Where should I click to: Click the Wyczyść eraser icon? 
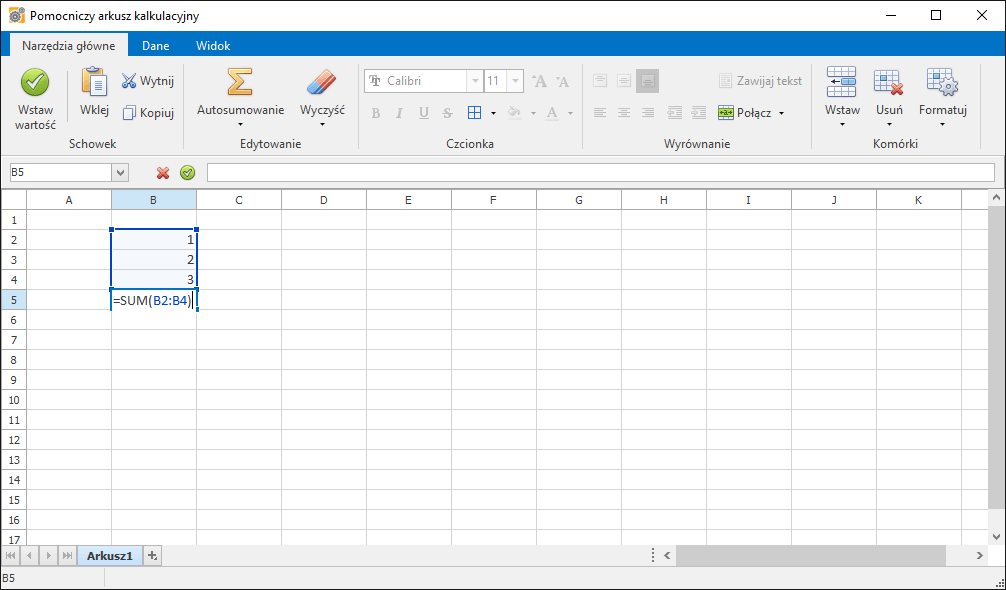click(x=322, y=82)
